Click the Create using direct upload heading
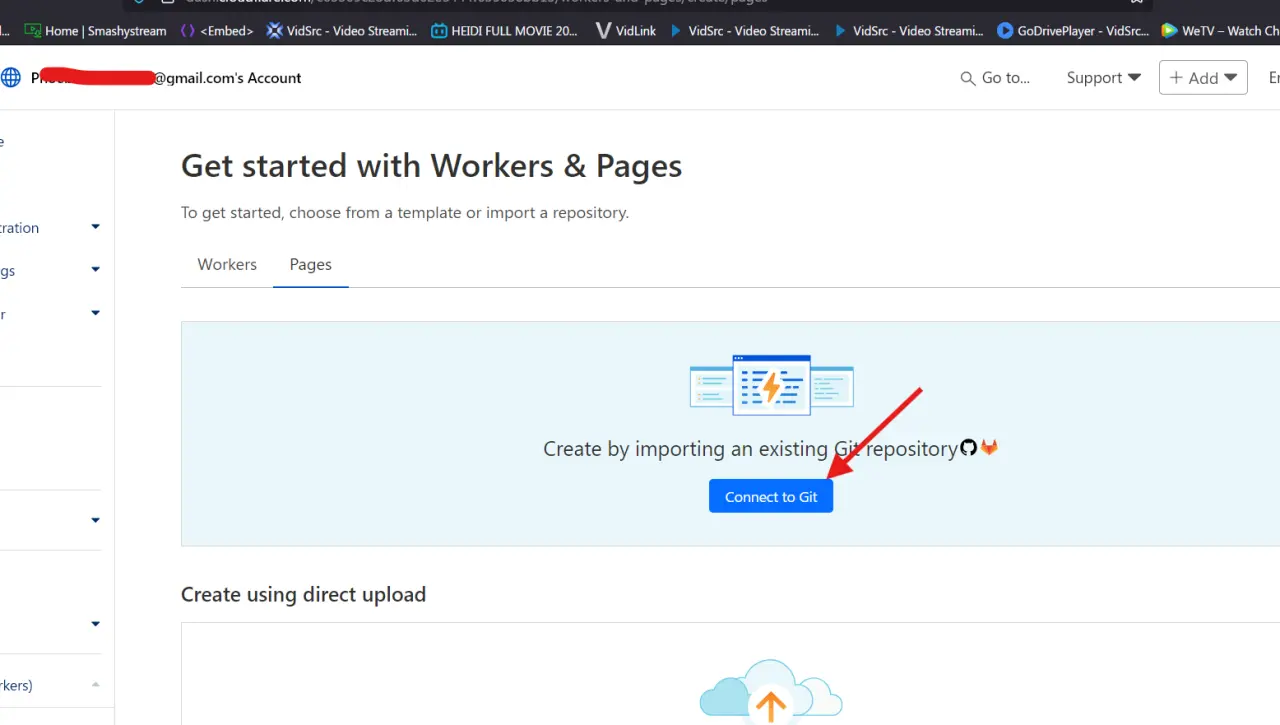Screen dimensions: 1280x725 coord(303,594)
